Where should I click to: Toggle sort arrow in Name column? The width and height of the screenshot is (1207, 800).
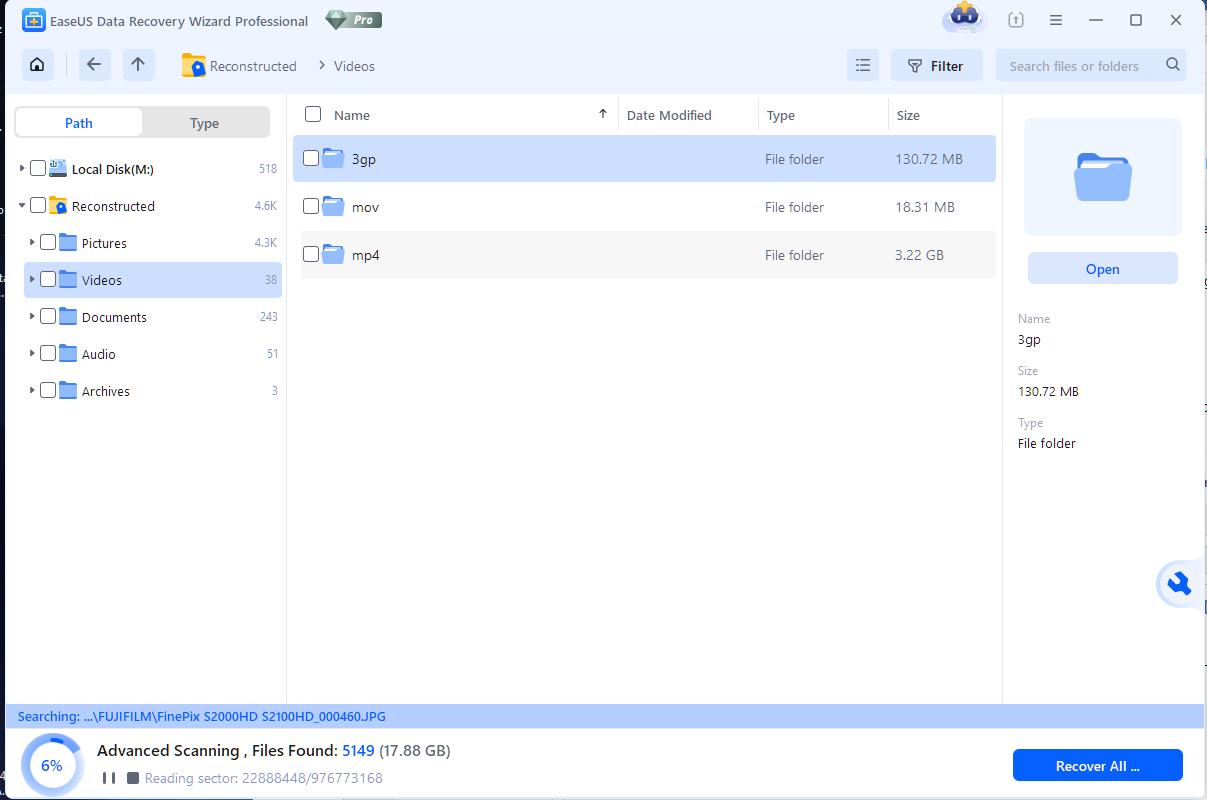pyautogui.click(x=603, y=114)
